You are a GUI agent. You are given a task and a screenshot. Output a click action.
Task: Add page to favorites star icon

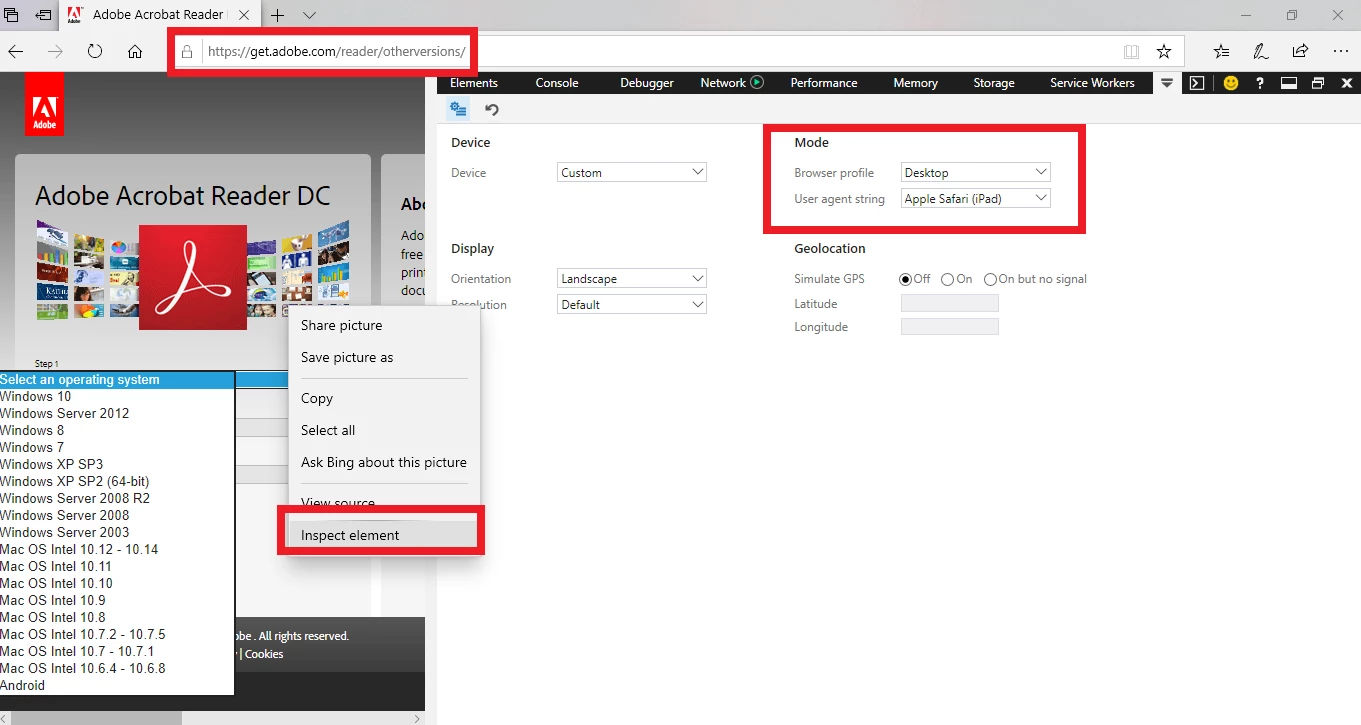click(x=1163, y=51)
